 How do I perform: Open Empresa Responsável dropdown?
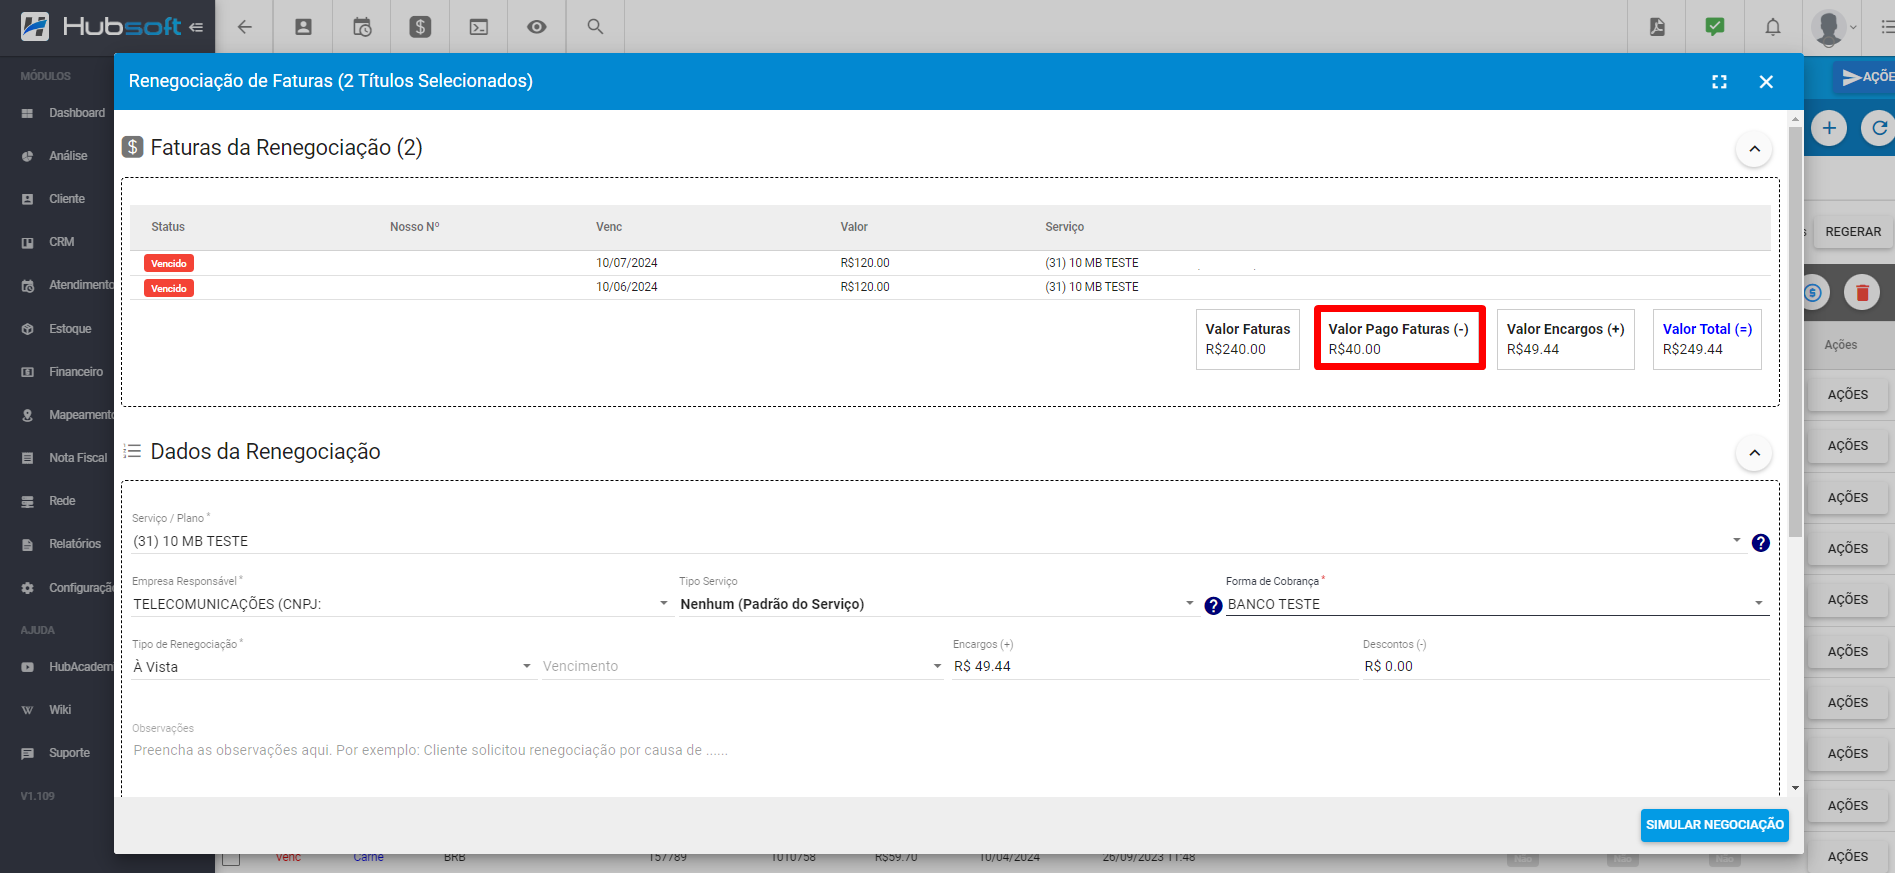401,604
